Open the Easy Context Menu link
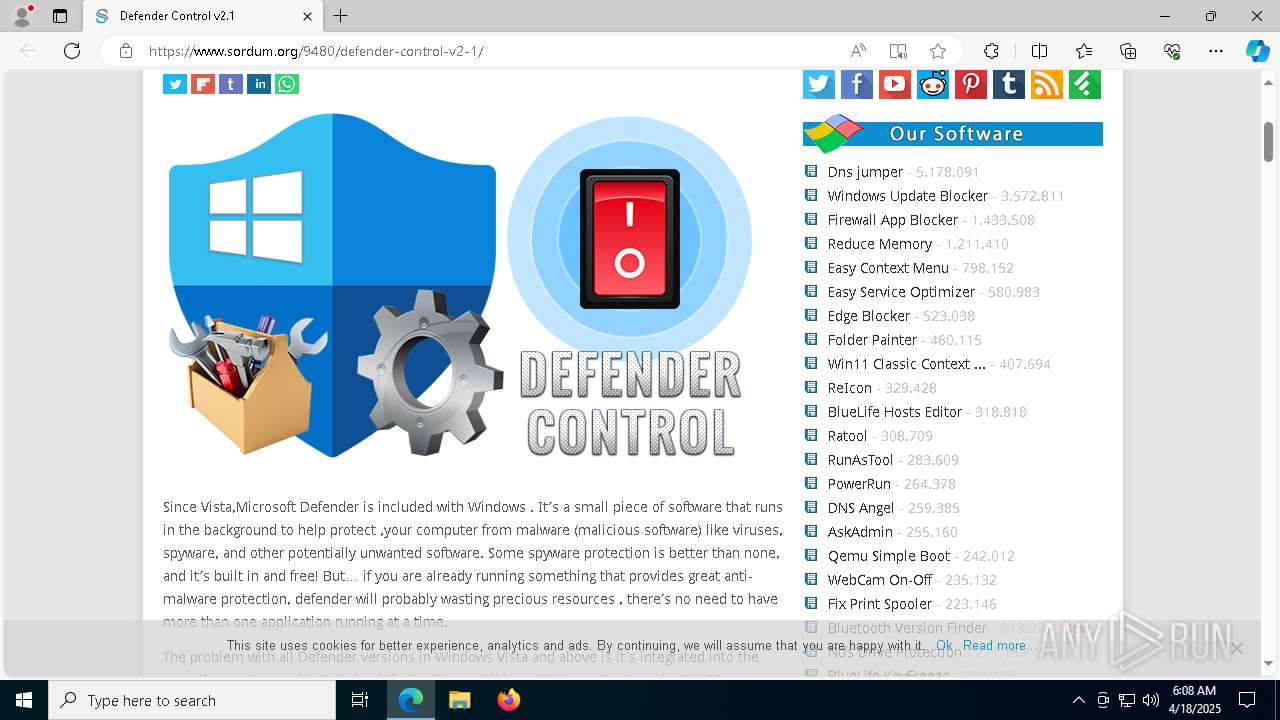The width and height of the screenshot is (1280, 720). pyautogui.click(x=888, y=268)
